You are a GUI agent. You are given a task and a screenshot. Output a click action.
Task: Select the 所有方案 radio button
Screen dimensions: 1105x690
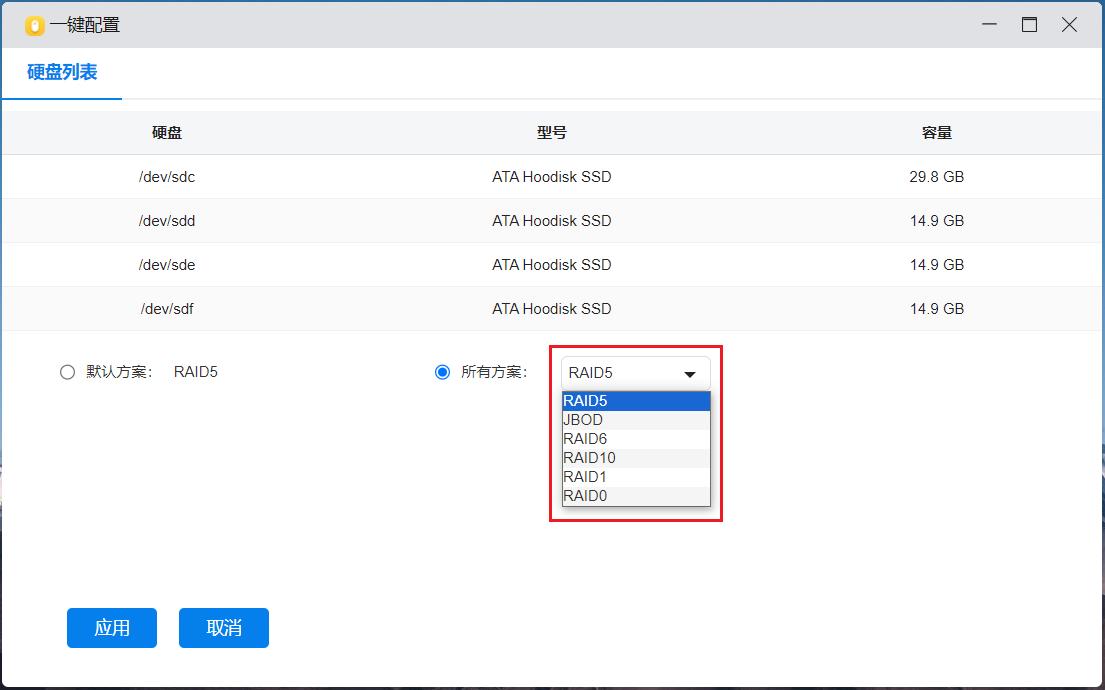click(x=442, y=372)
